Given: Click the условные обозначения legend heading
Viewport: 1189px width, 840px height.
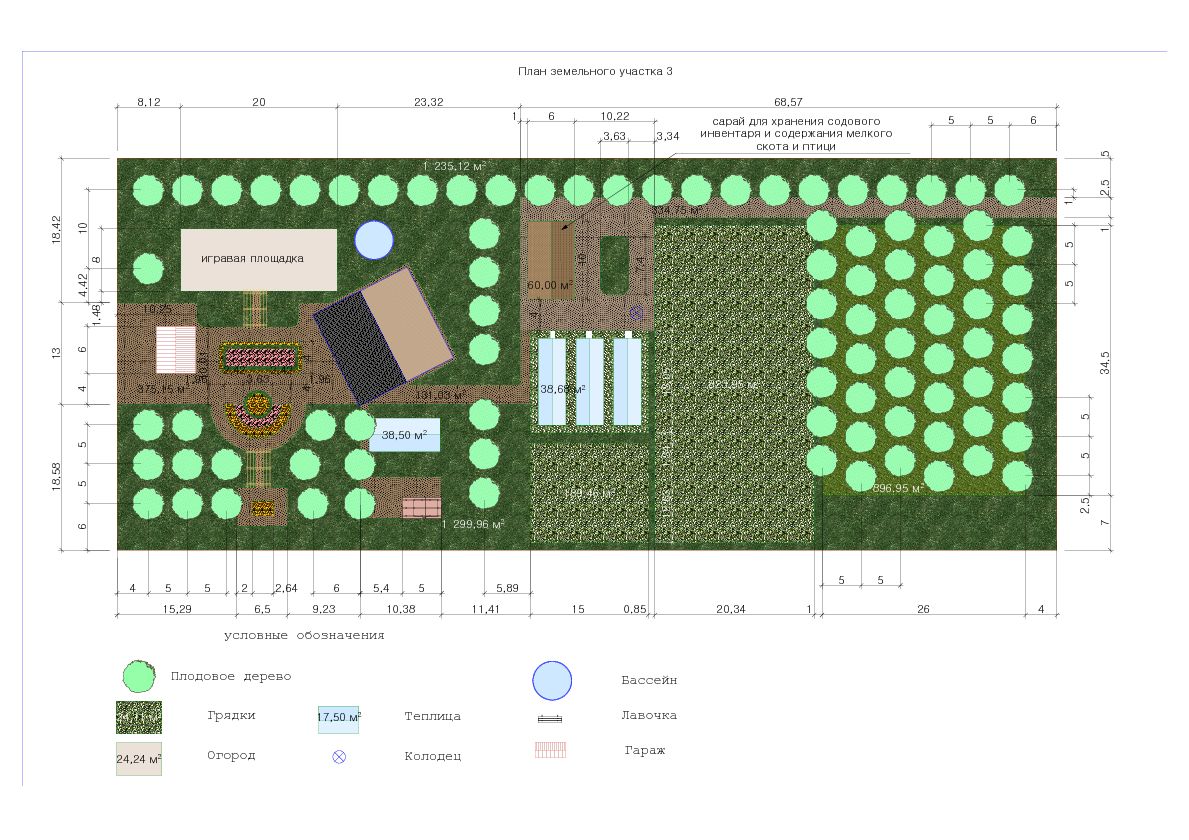Looking at the screenshot, I should 304,635.
